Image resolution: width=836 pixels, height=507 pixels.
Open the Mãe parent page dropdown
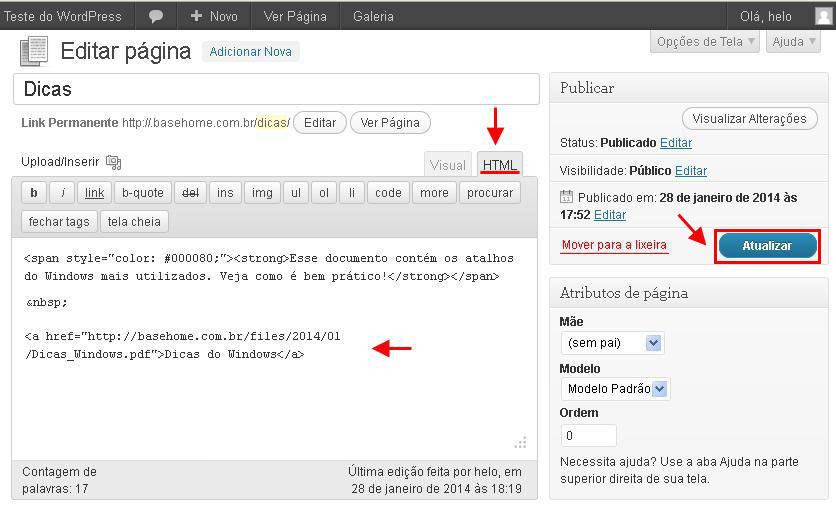point(612,343)
